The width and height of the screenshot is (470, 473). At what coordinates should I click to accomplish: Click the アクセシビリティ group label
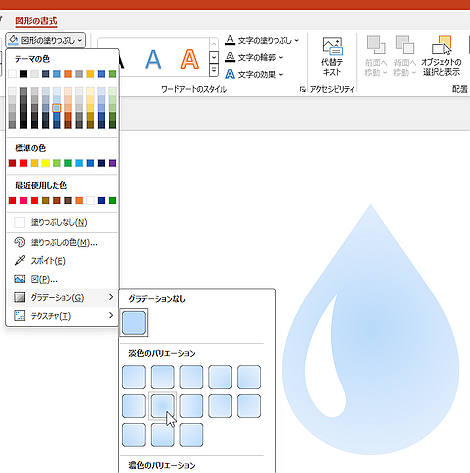pos(332,89)
